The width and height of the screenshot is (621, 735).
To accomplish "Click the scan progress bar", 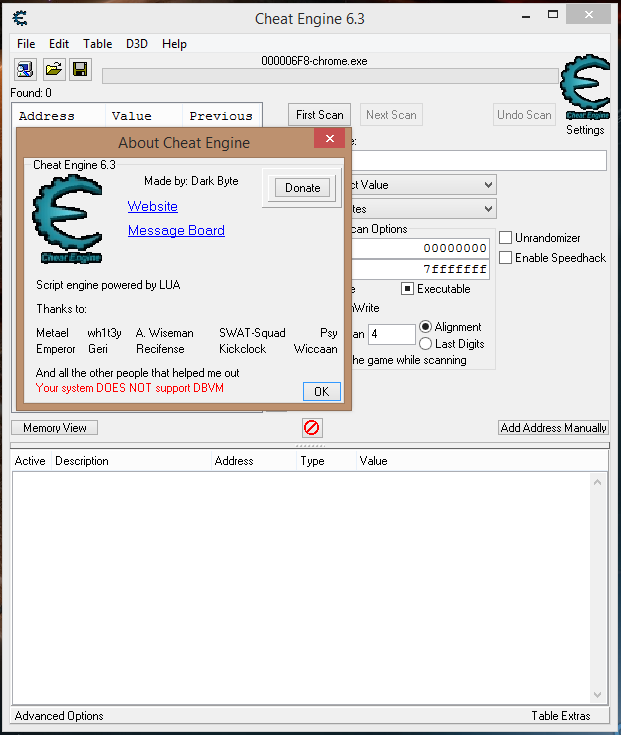I will [x=330, y=76].
